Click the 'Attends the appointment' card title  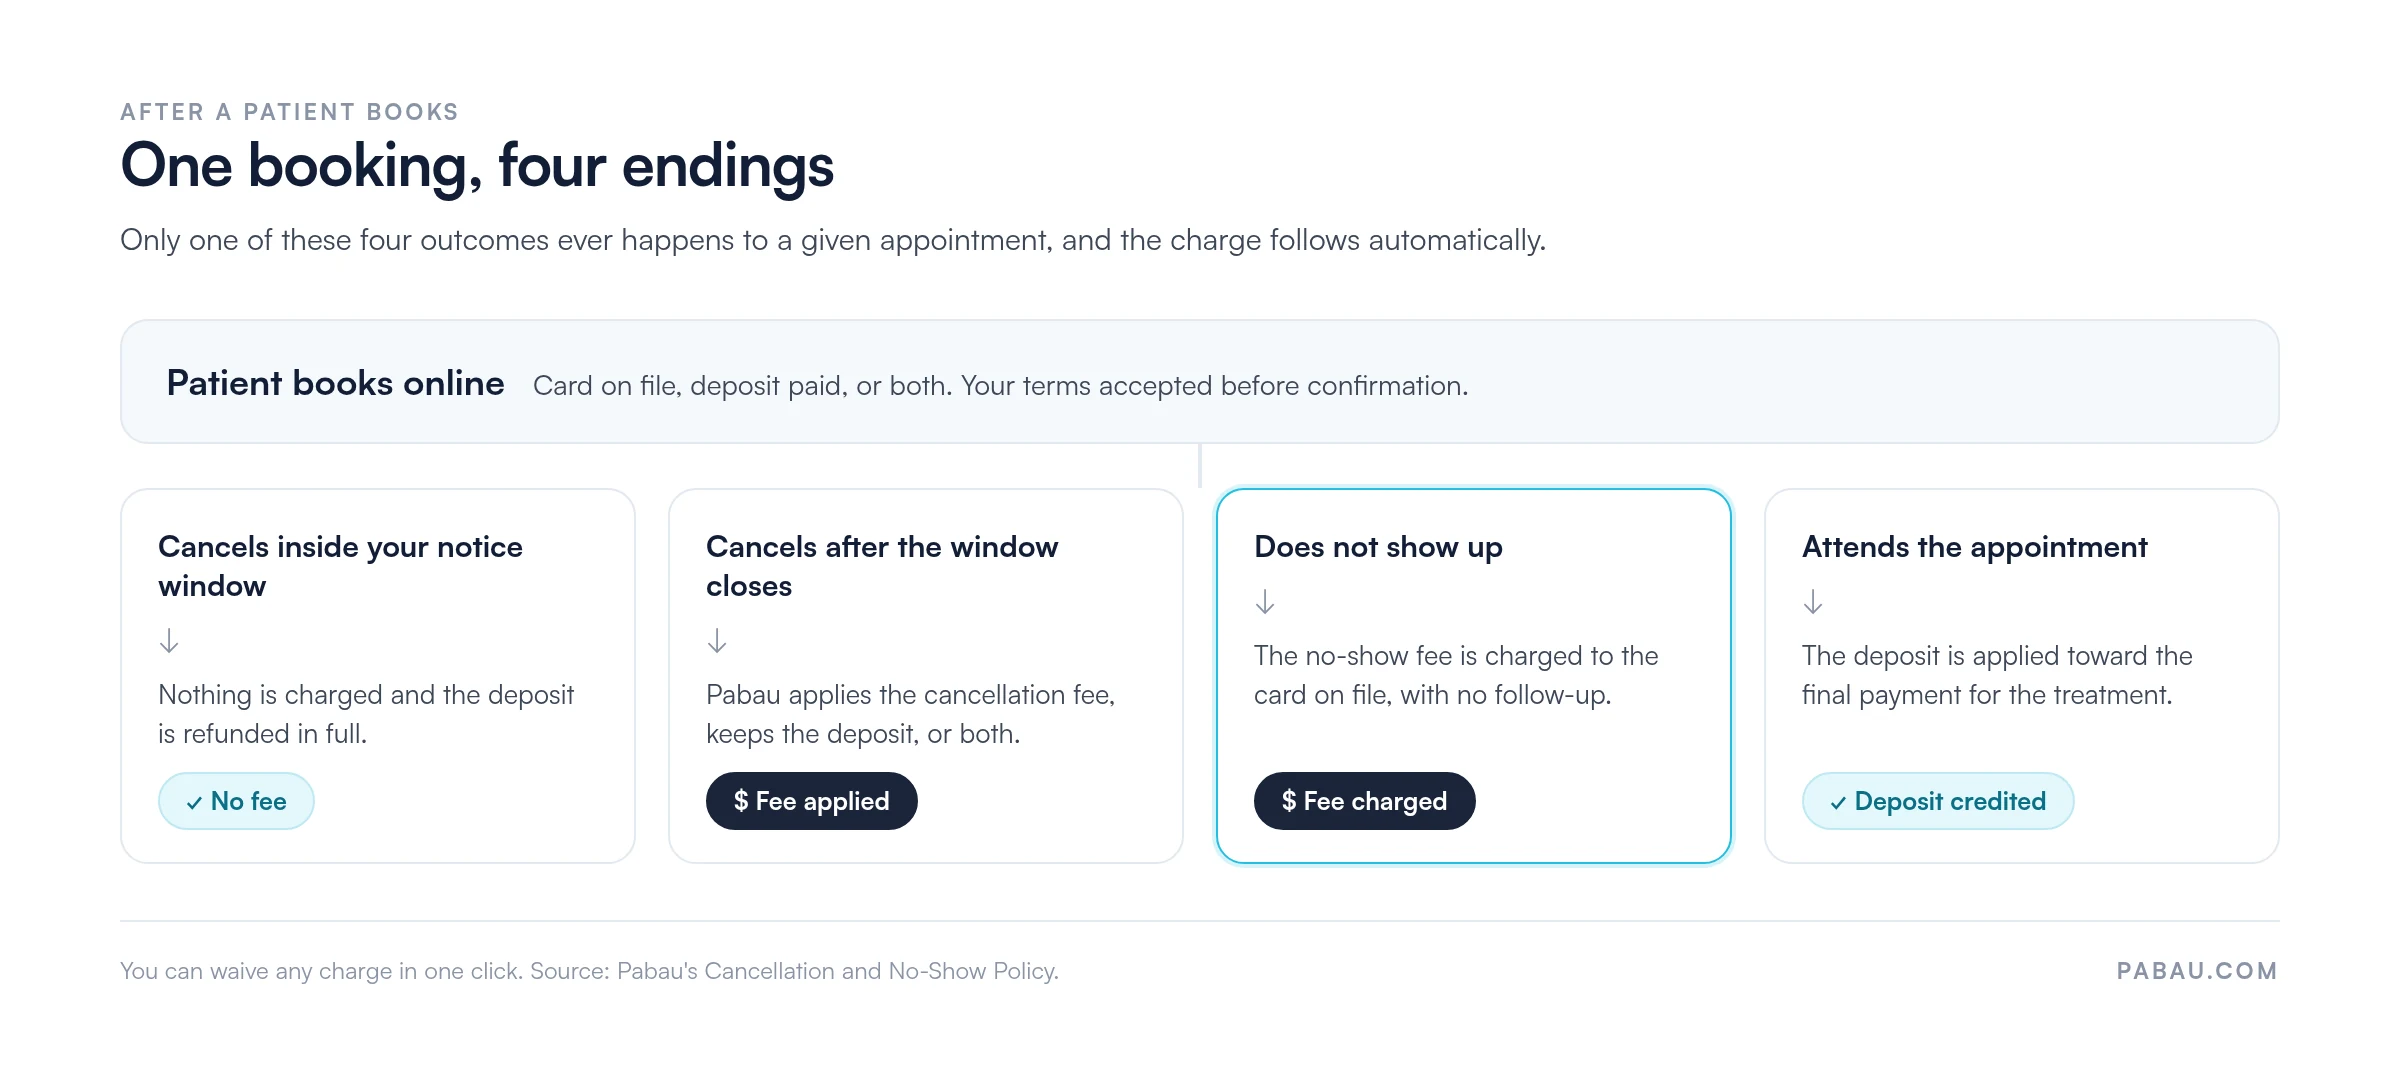click(1974, 547)
